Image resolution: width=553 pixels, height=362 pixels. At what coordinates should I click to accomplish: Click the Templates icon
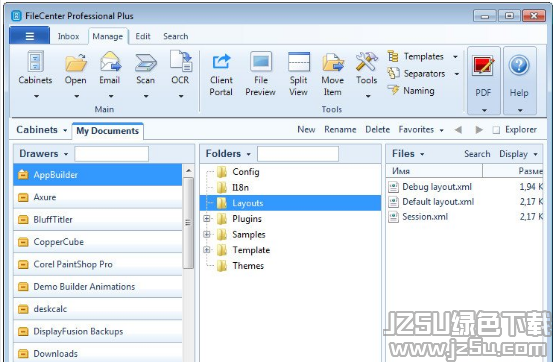393,56
